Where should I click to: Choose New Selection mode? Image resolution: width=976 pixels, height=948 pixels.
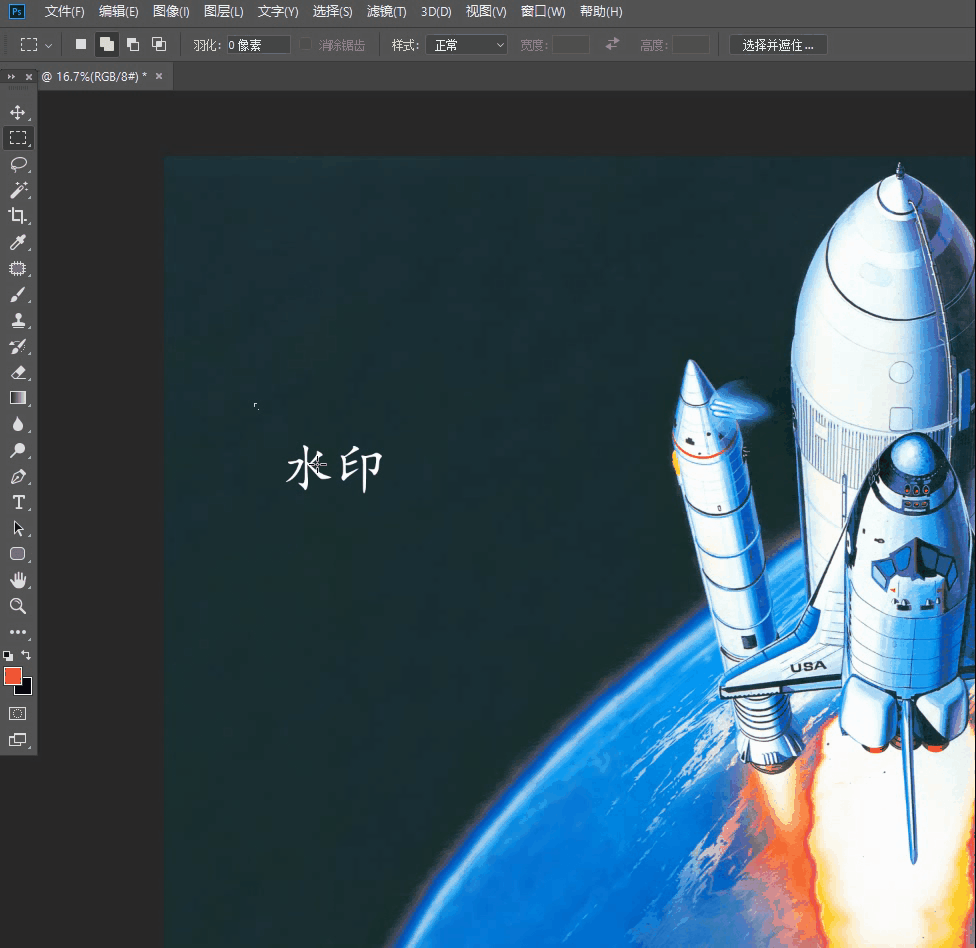[x=81, y=44]
